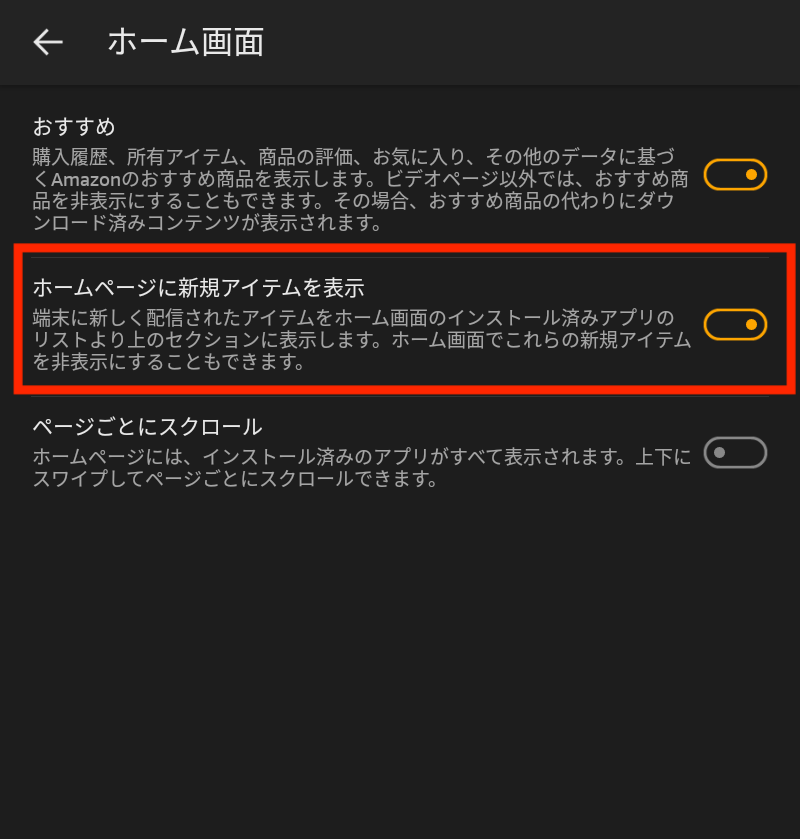This screenshot has width=800, height=839.
Task: Click the header bar right of ホーム画面
Action: 530,42
